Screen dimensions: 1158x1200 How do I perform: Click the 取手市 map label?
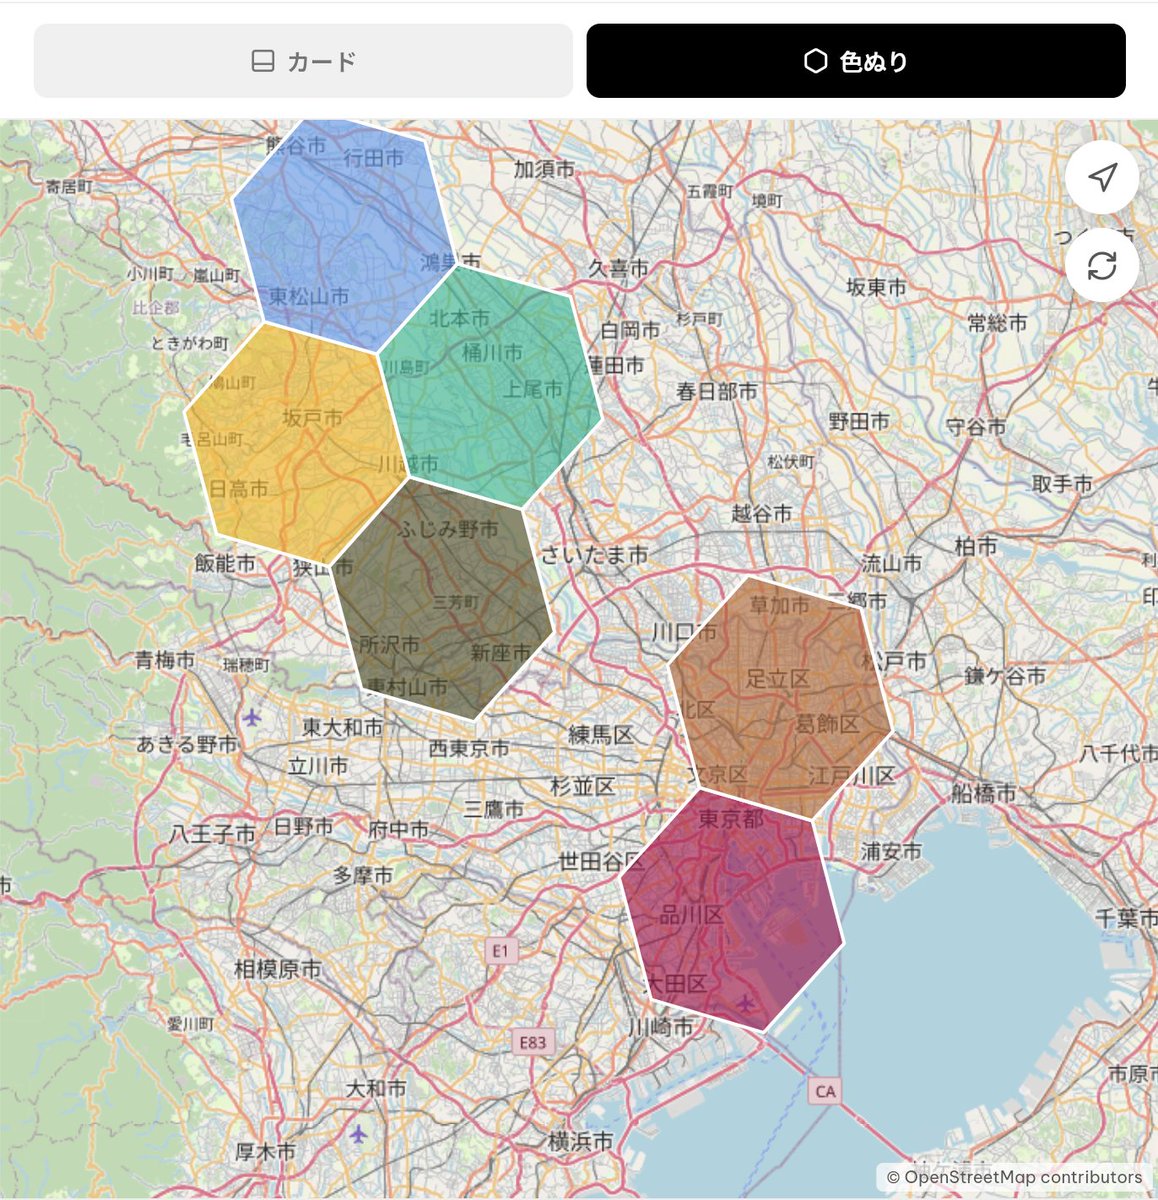click(x=1063, y=484)
